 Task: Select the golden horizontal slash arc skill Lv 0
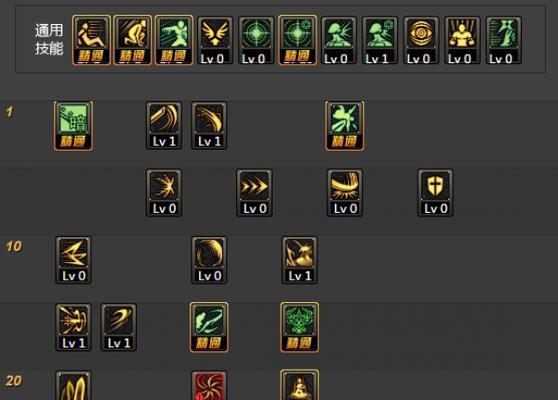(x=345, y=193)
